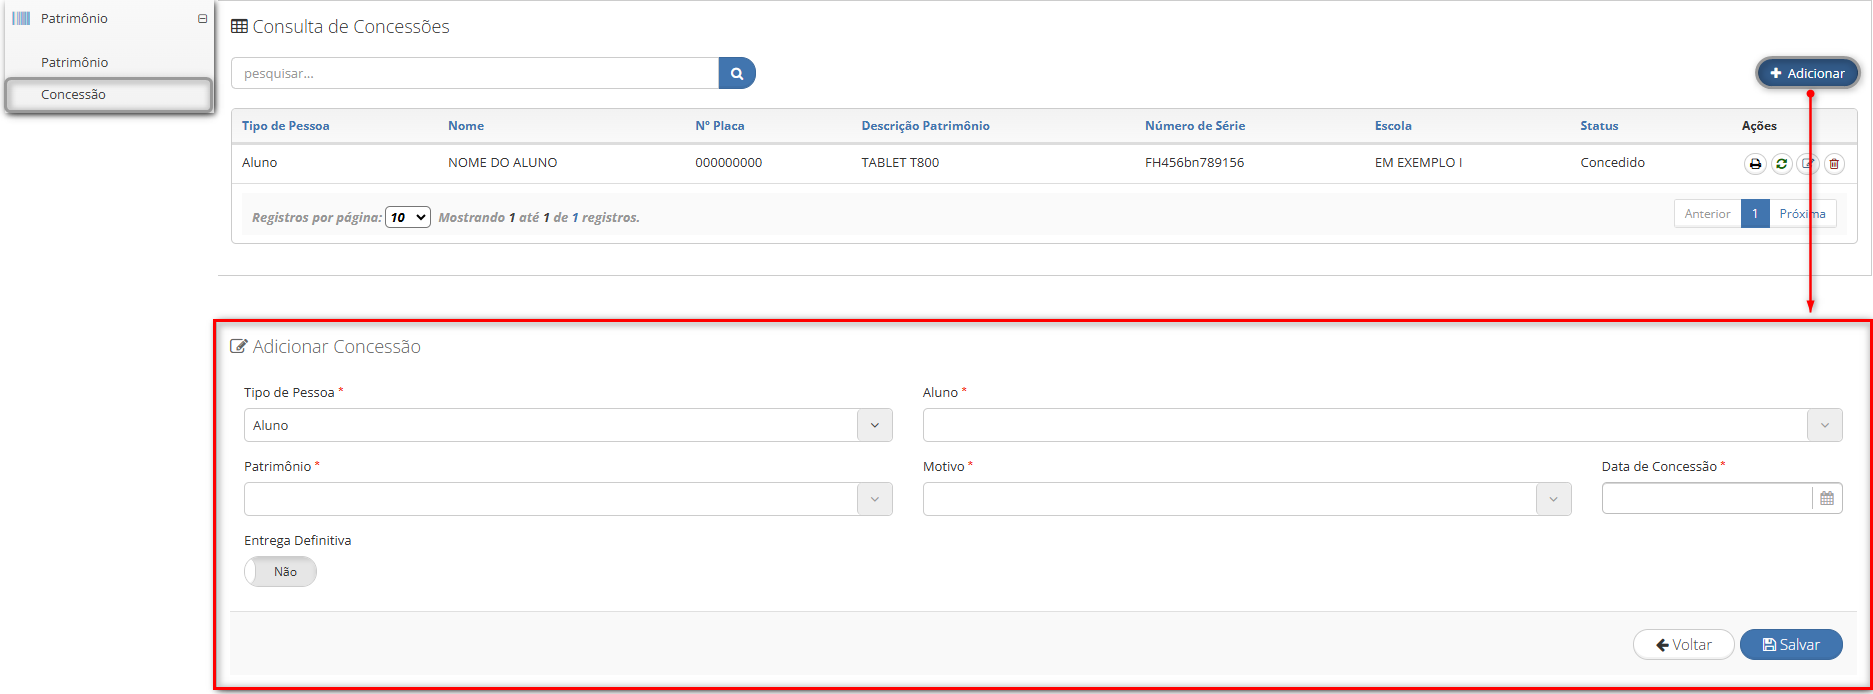Print the NOME DO ALUNO concession record
The width and height of the screenshot is (1873, 694).
[1755, 164]
